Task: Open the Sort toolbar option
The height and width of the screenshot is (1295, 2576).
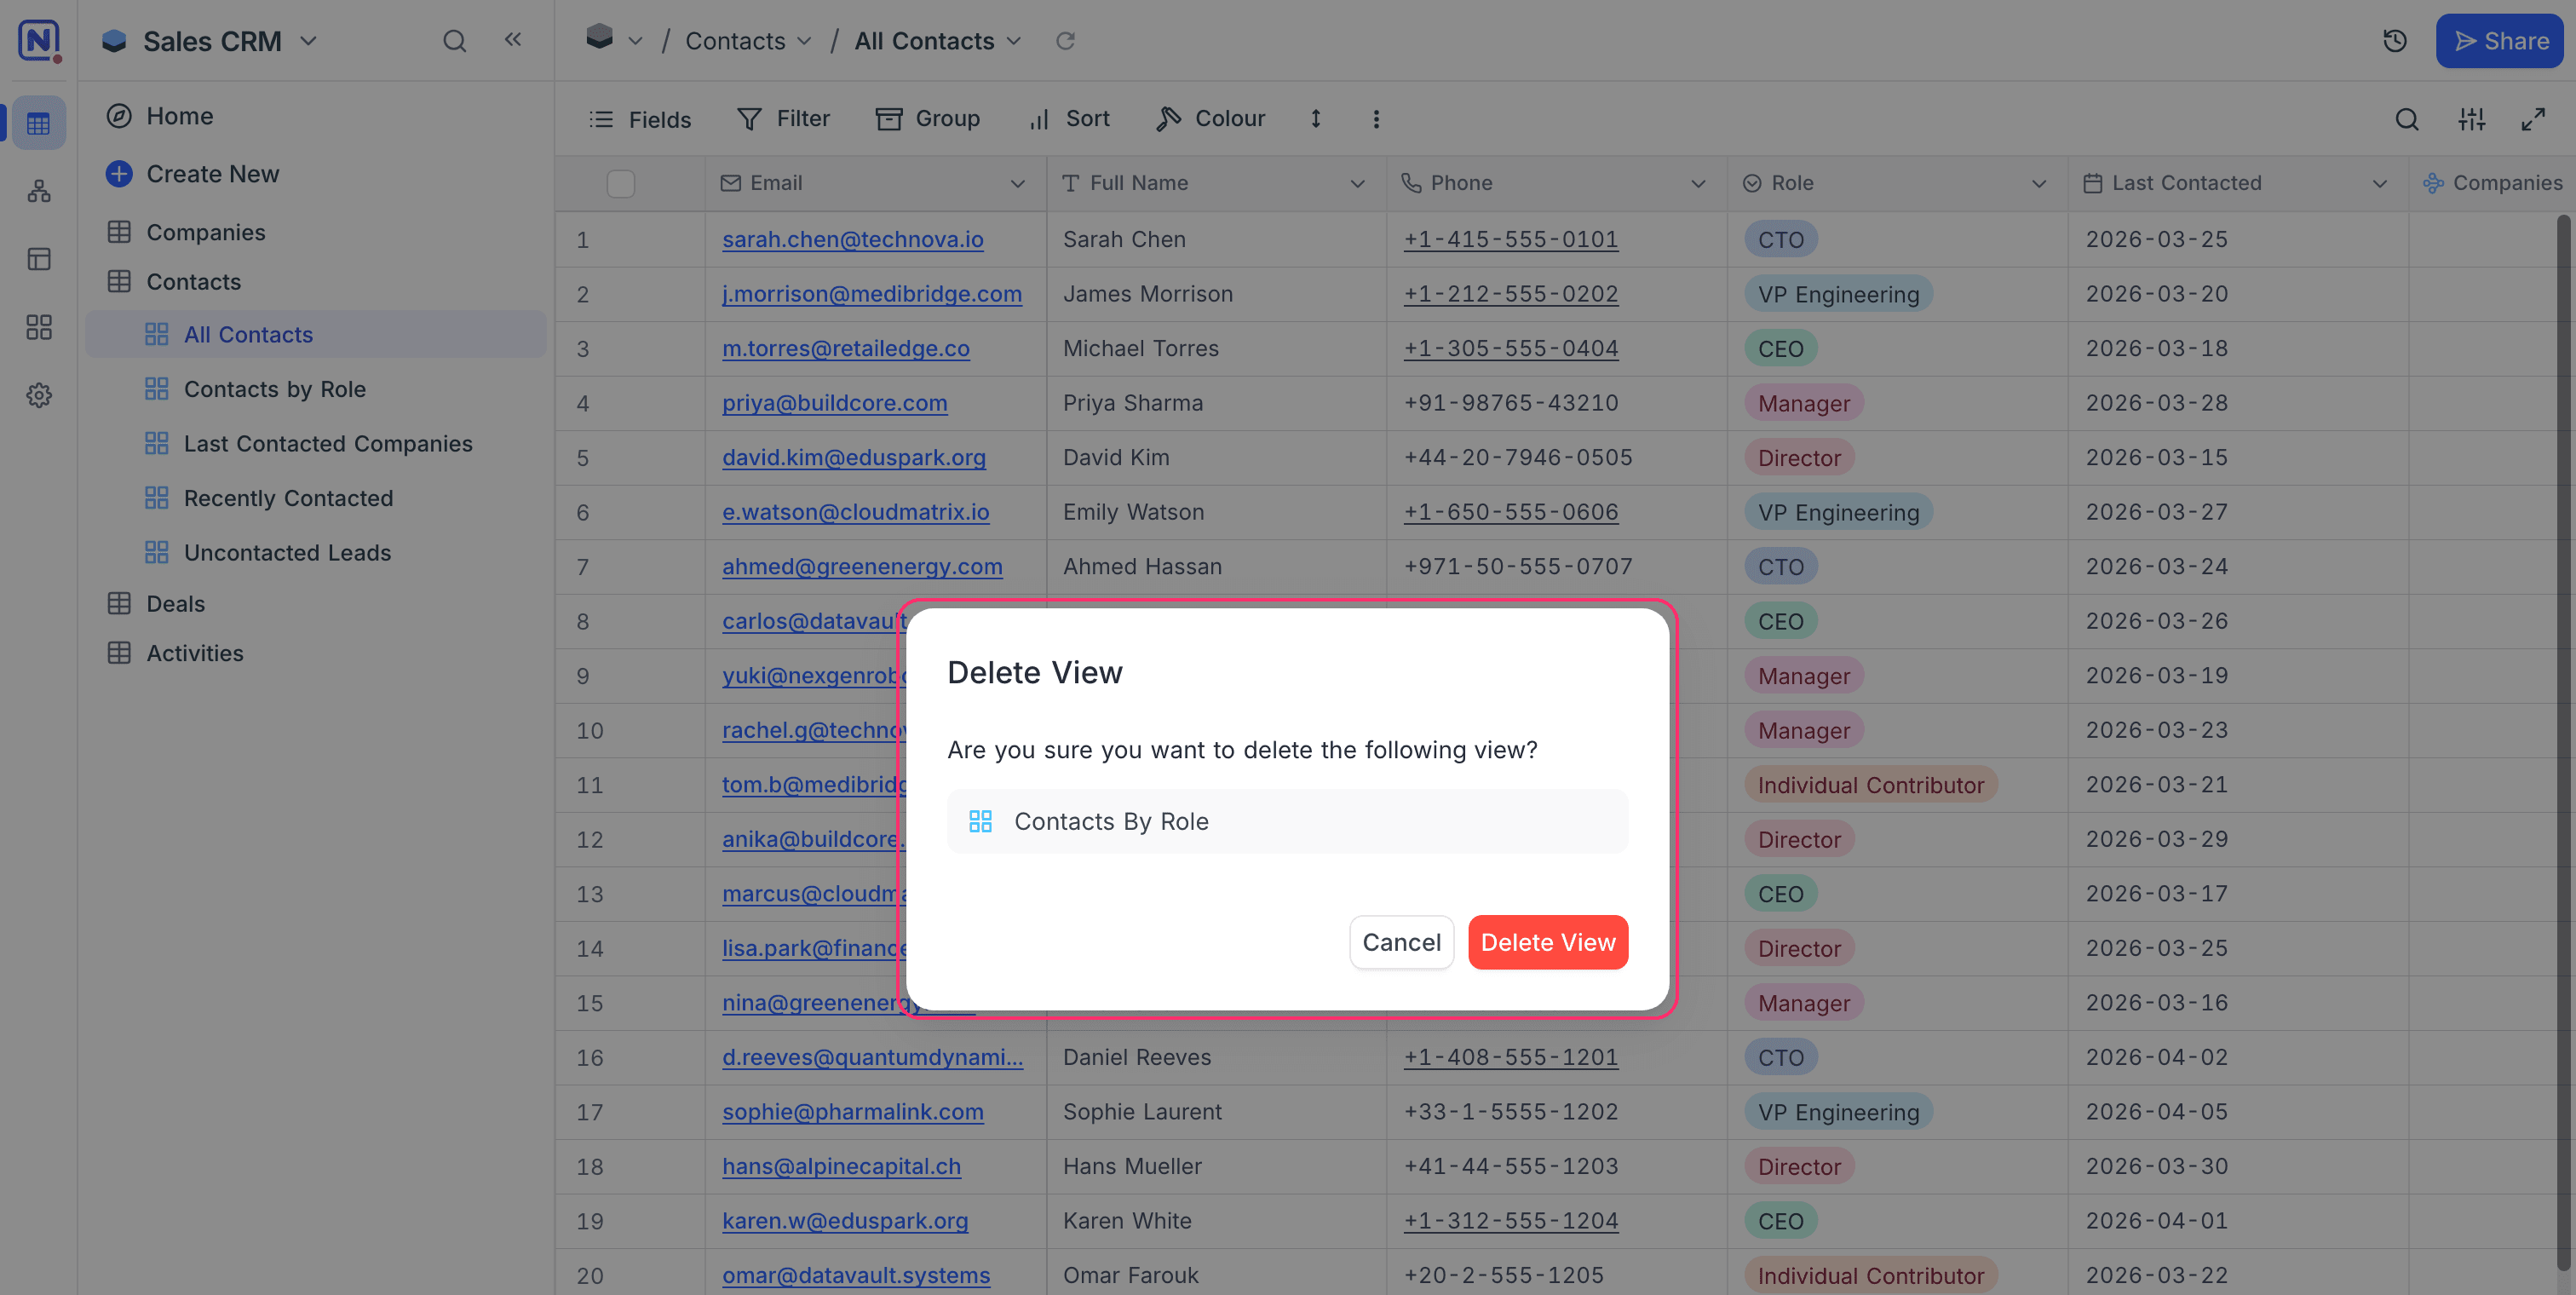Action: click(1069, 119)
